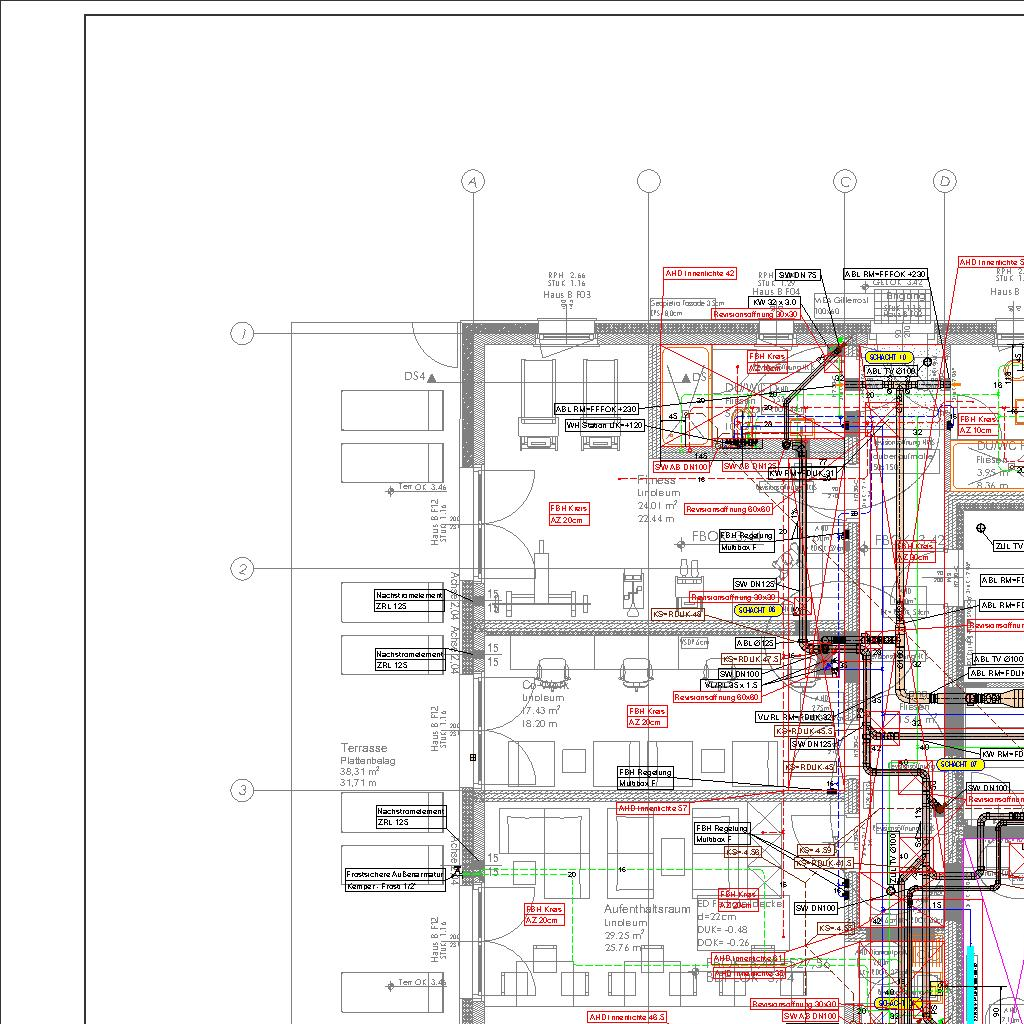Click grid axis bubble A
Screen dimensions: 1024x1024
pyautogui.click(x=473, y=182)
